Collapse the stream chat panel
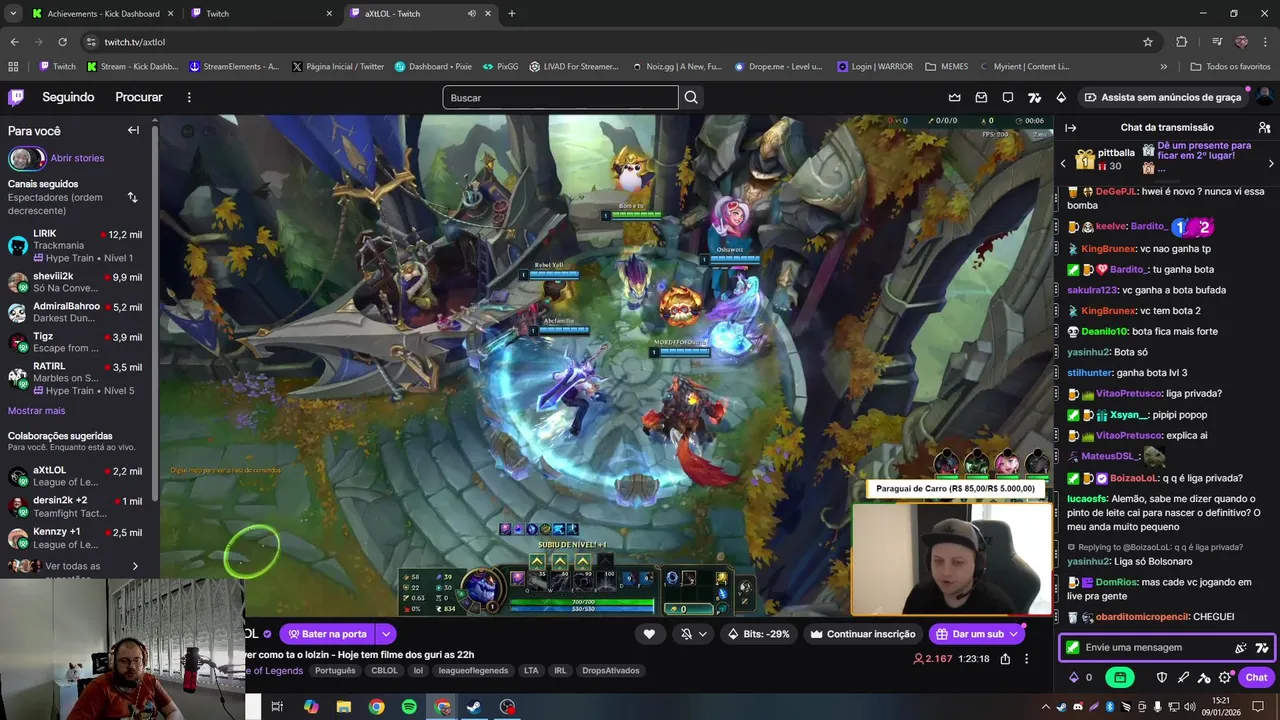 click(x=1070, y=127)
